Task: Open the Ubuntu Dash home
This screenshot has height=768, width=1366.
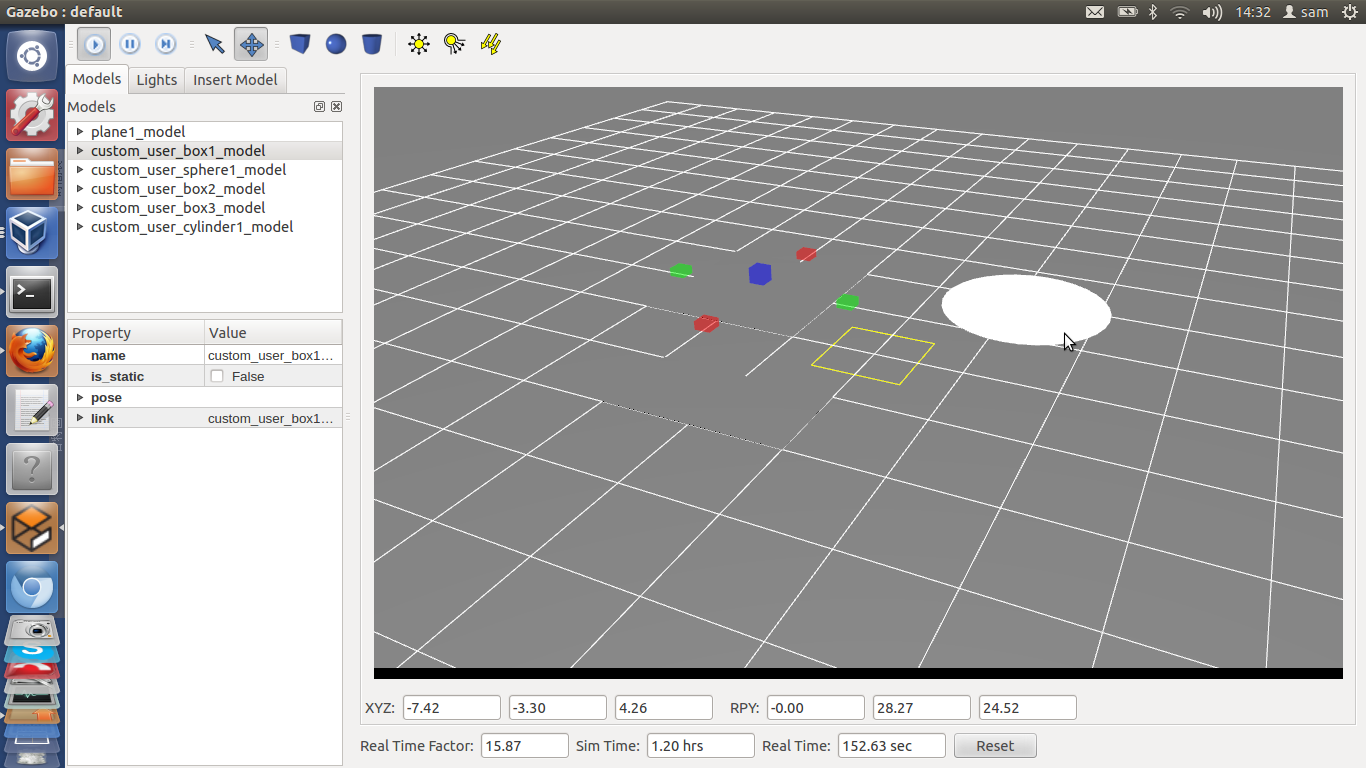Action: click(x=32, y=56)
